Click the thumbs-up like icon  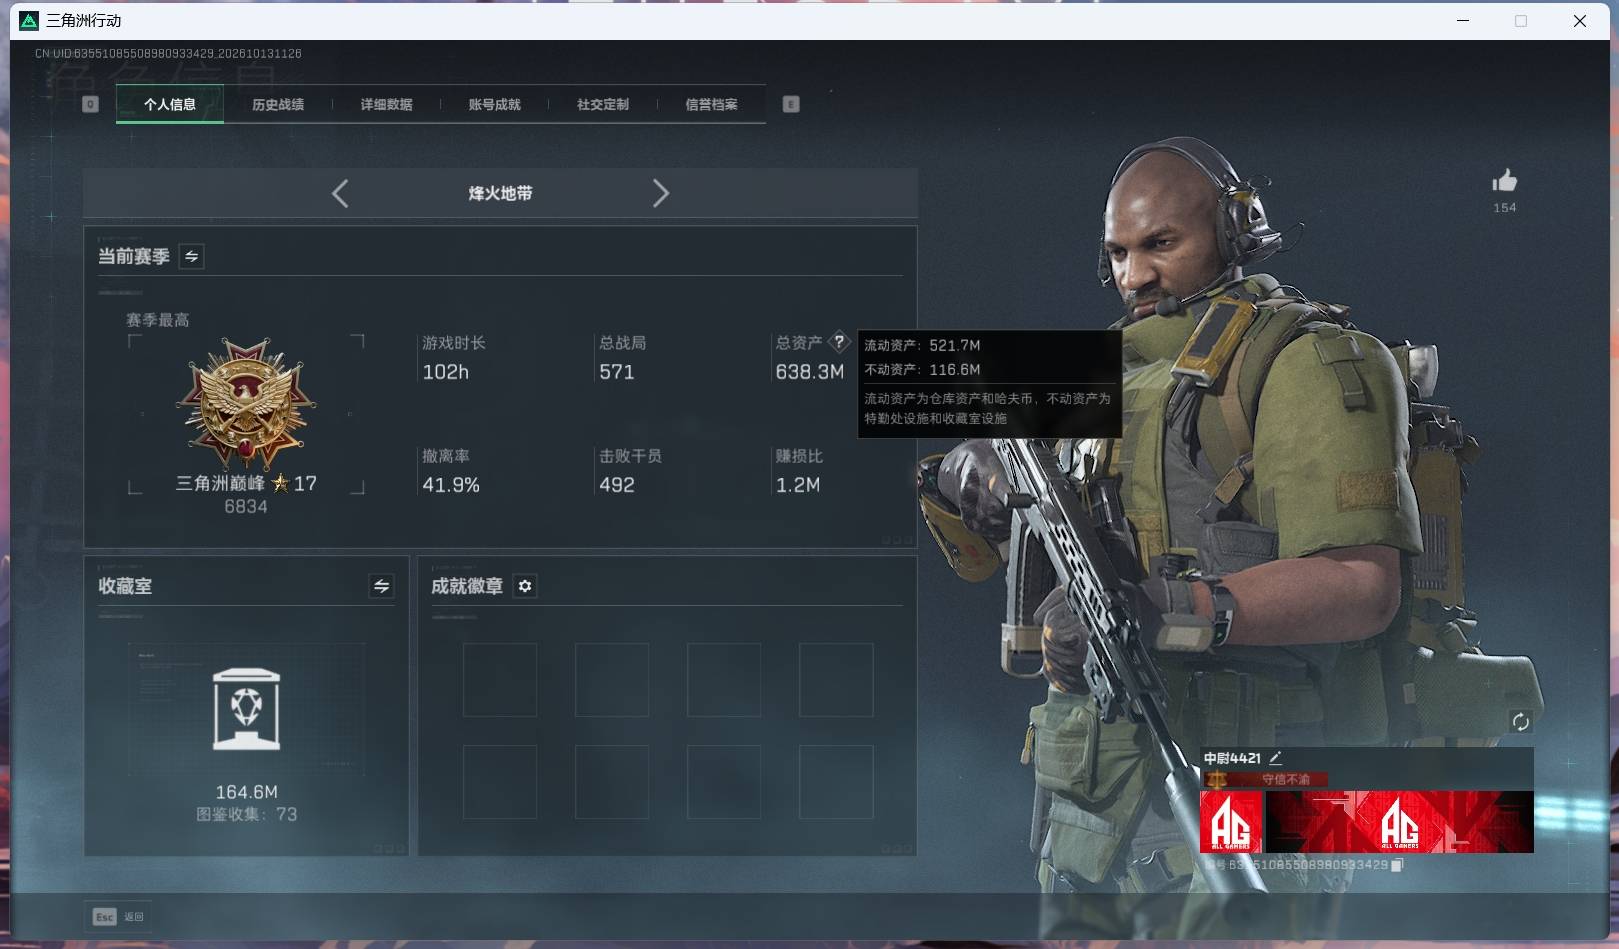click(x=1504, y=181)
